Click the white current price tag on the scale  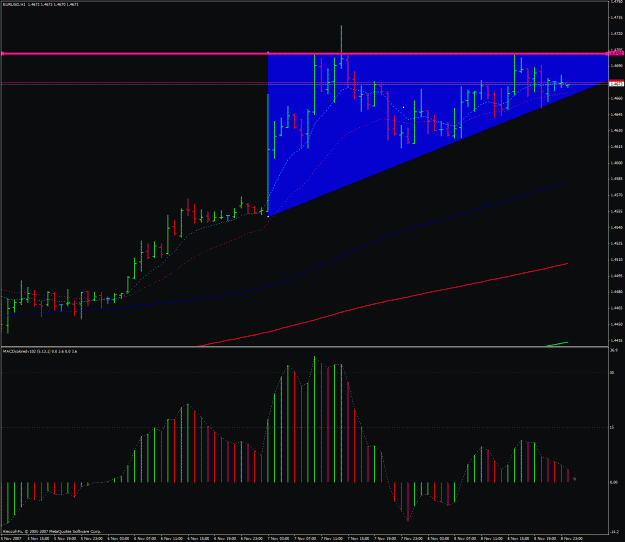click(617, 84)
